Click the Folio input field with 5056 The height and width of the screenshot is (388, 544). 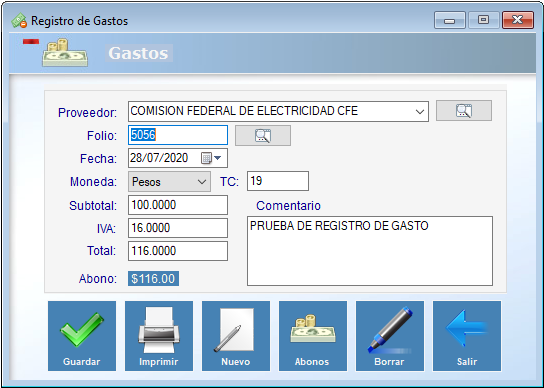coord(178,135)
